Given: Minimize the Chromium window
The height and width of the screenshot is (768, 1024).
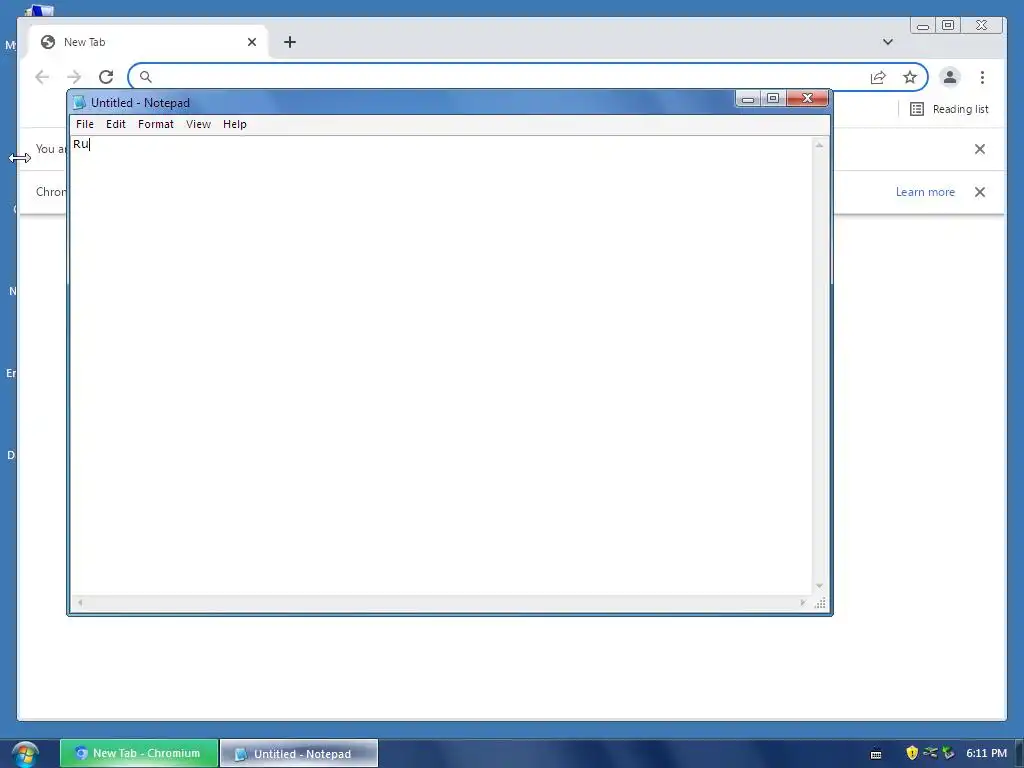Looking at the screenshot, I should pos(923,25).
